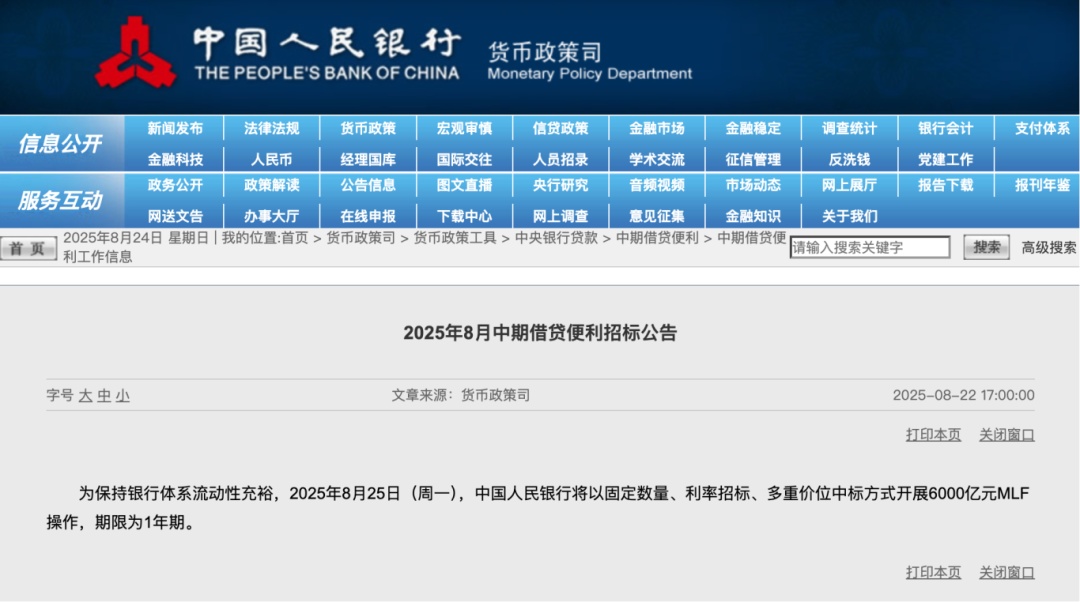Go to 金融市场 section
The height and width of the screenshot is (602, 1080).
tap(657, 129)
